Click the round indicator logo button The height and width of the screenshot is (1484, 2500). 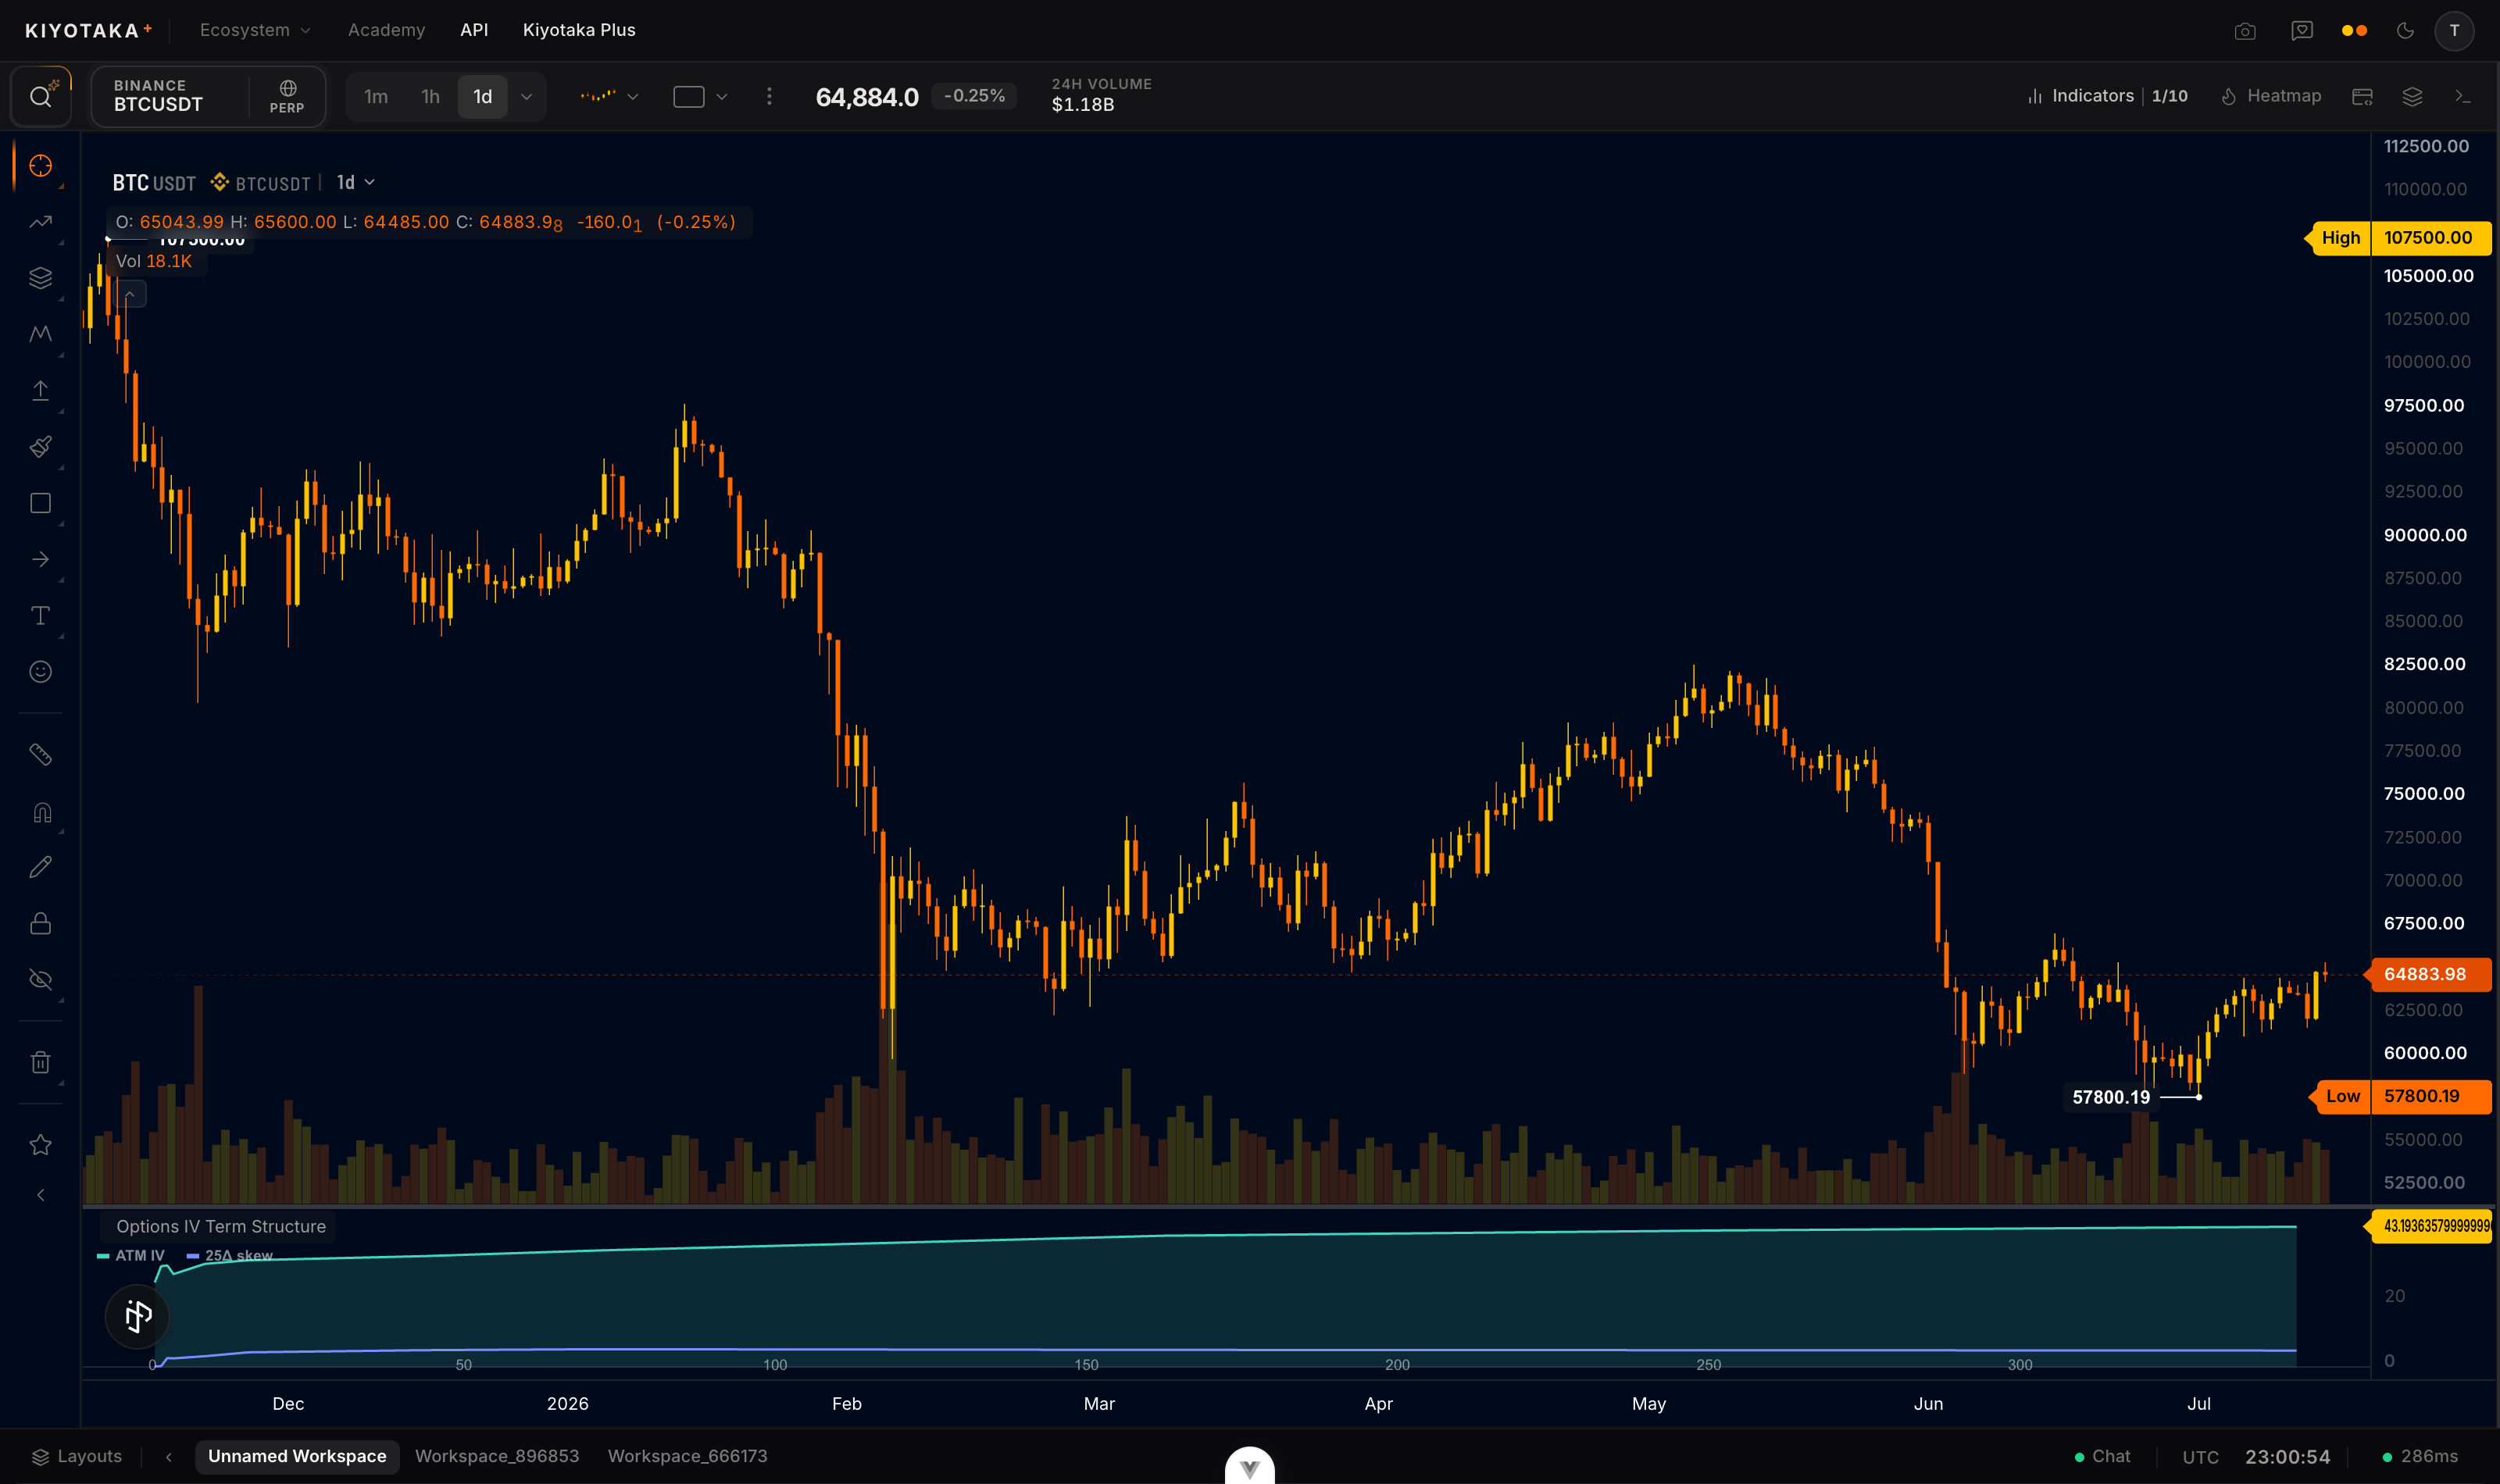(x=137, y=1316)
